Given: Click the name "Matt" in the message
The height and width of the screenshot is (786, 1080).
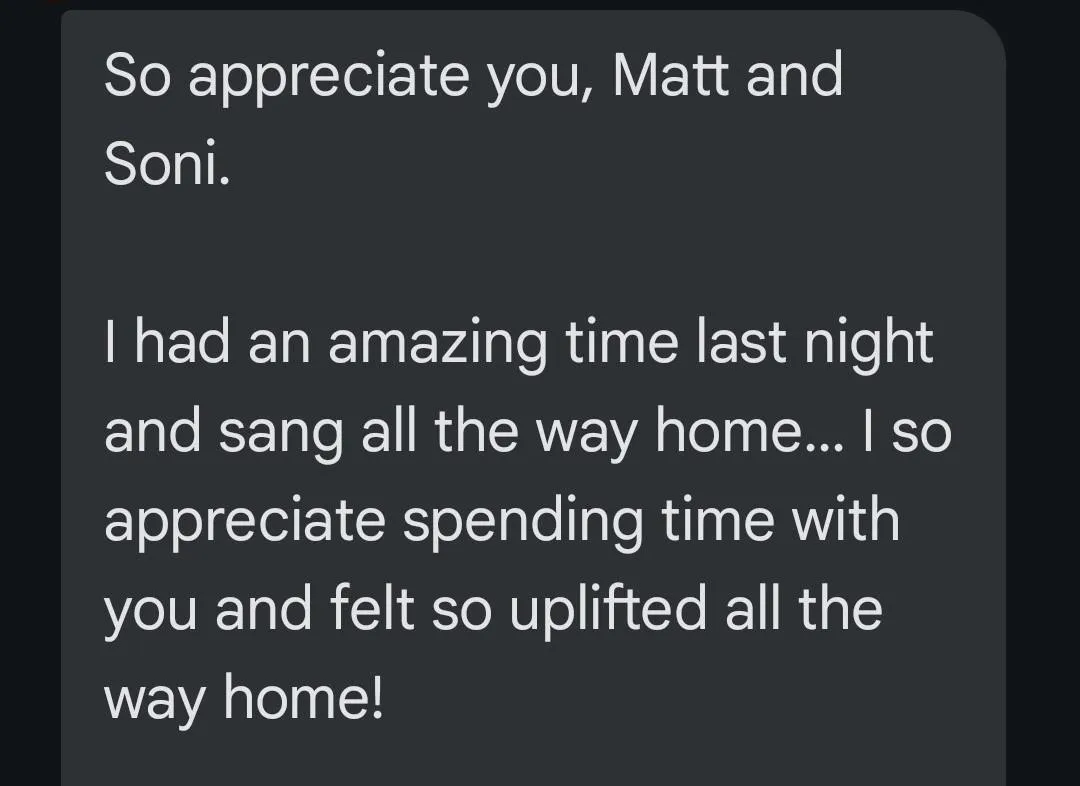Looking at the screenshot, I should (x=670, y=74).
